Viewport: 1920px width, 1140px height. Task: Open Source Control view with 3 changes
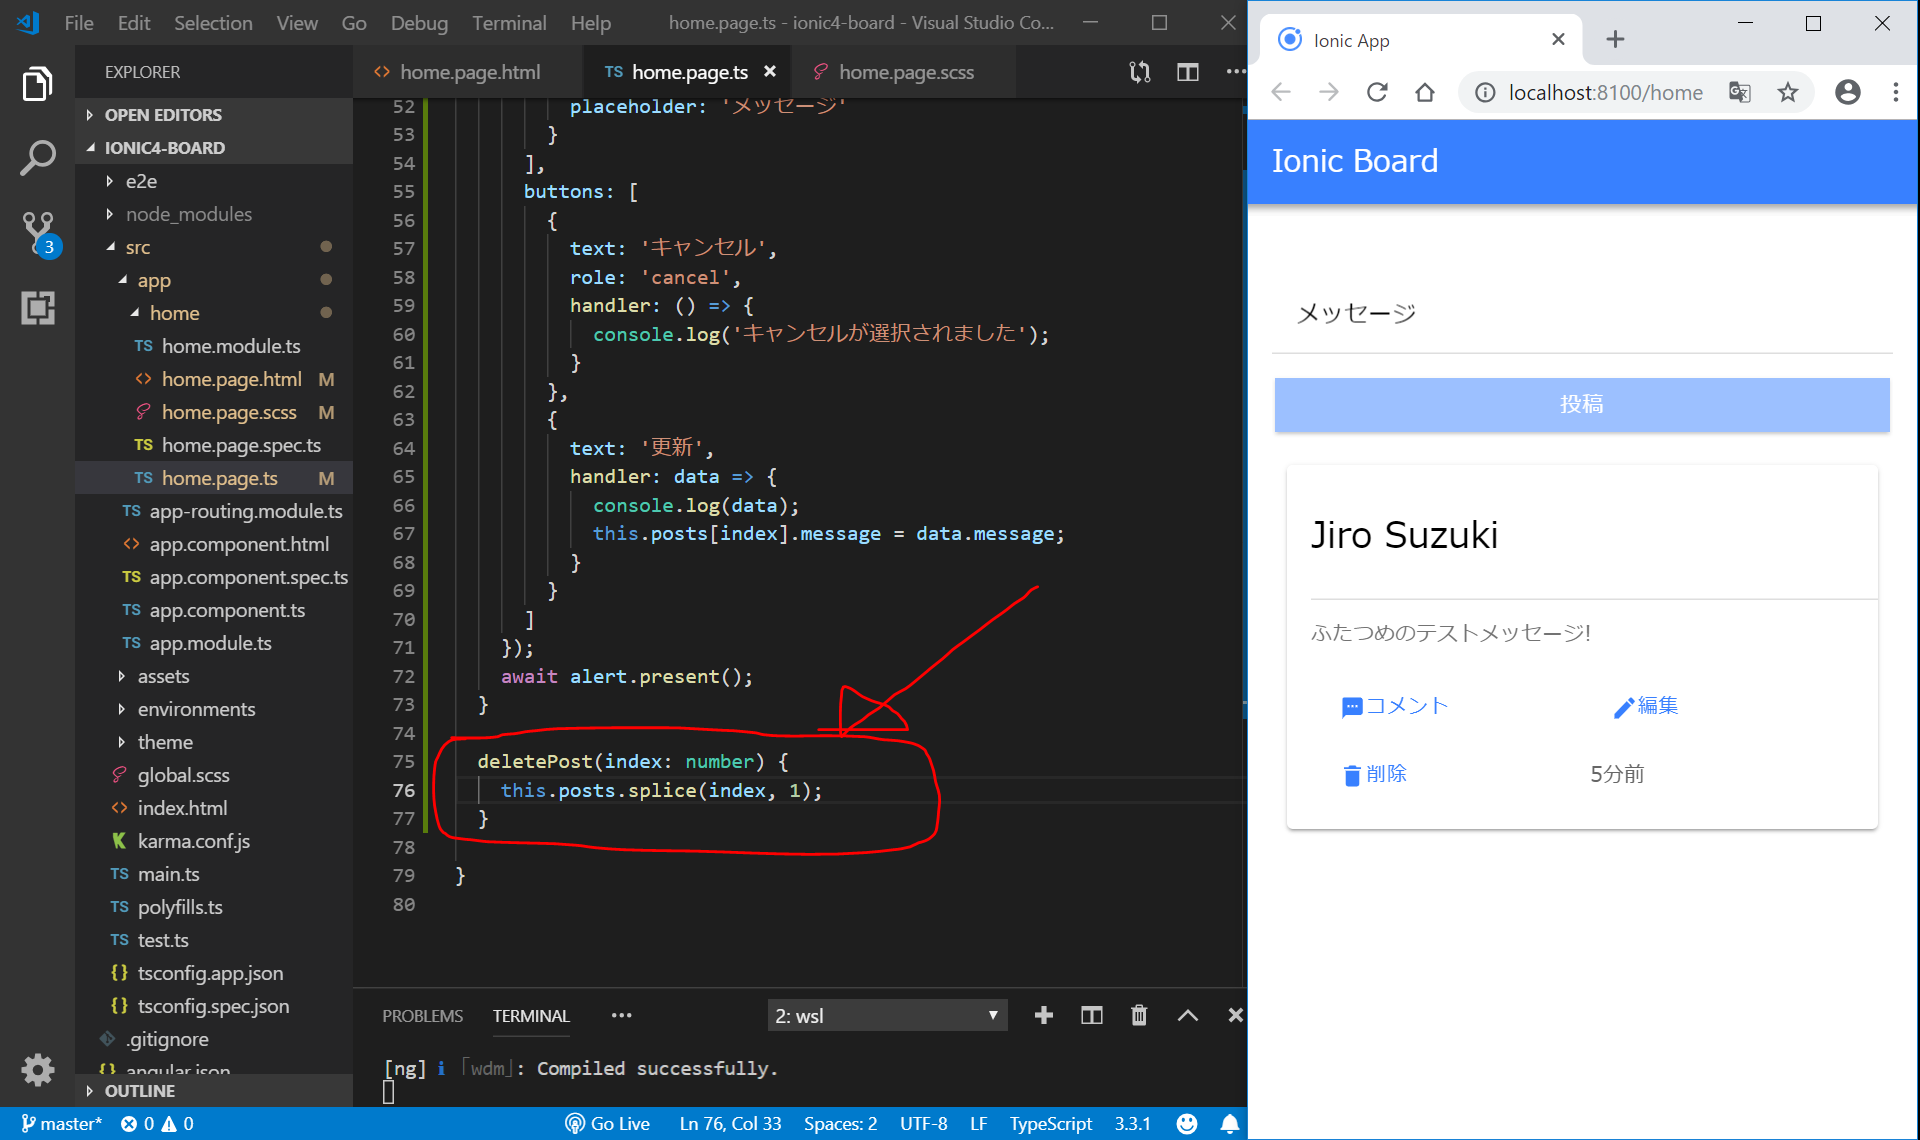38,231
